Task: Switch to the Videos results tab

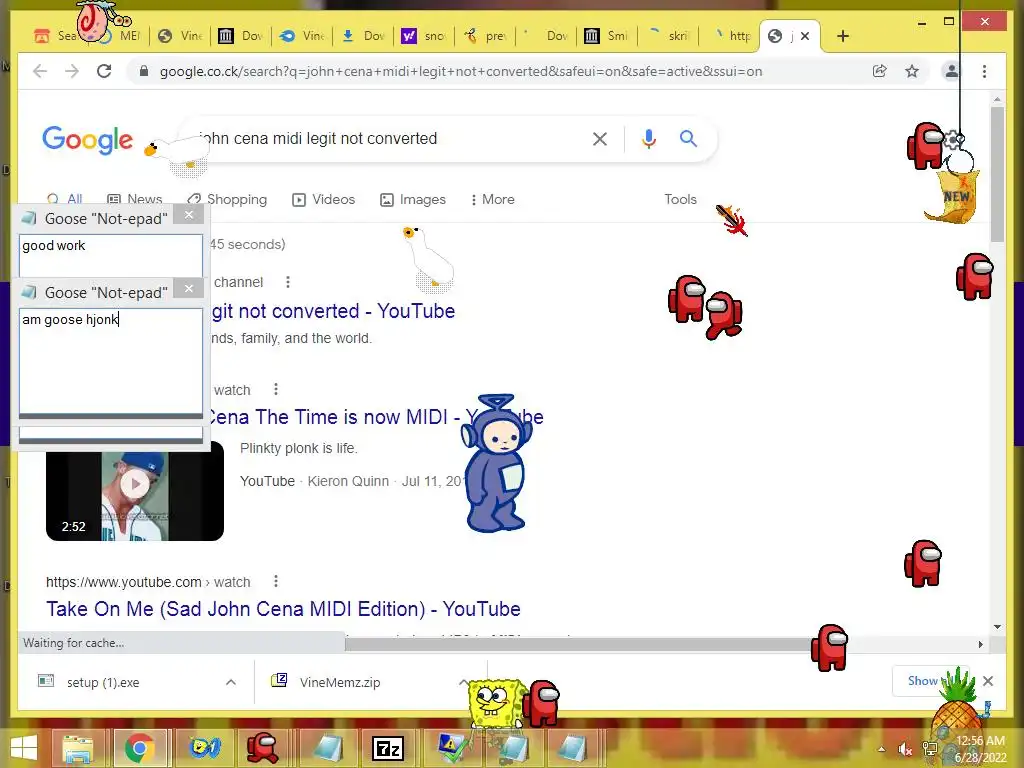Action: tap(323, 199)
